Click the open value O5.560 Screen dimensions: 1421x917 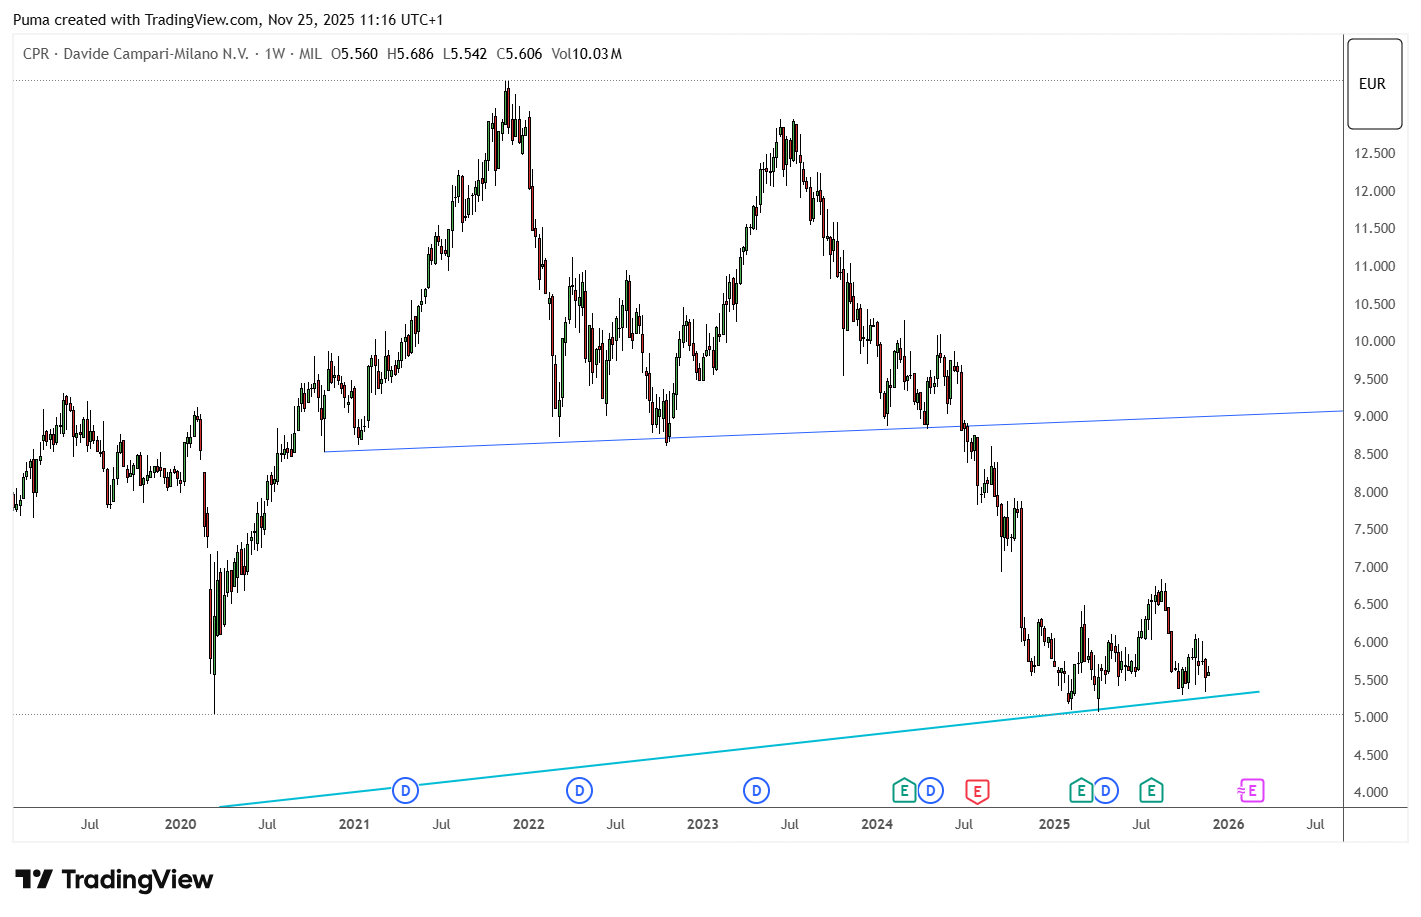355,54
